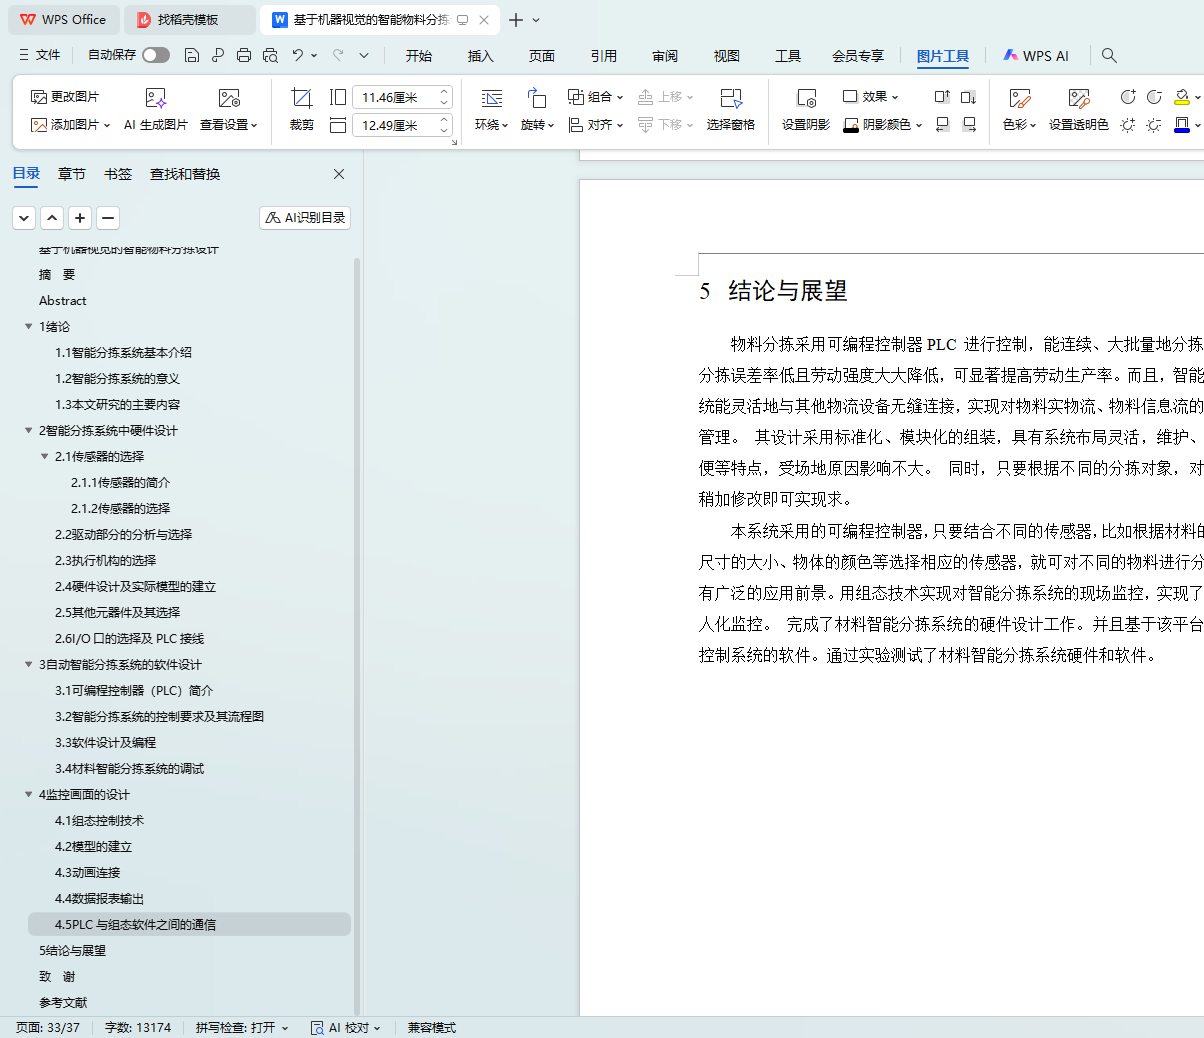Image resolution: width=1204 pixels, height=1038 pixels.
Task: Click the AI识别目录 button
Action: click(x=305, y=218)
